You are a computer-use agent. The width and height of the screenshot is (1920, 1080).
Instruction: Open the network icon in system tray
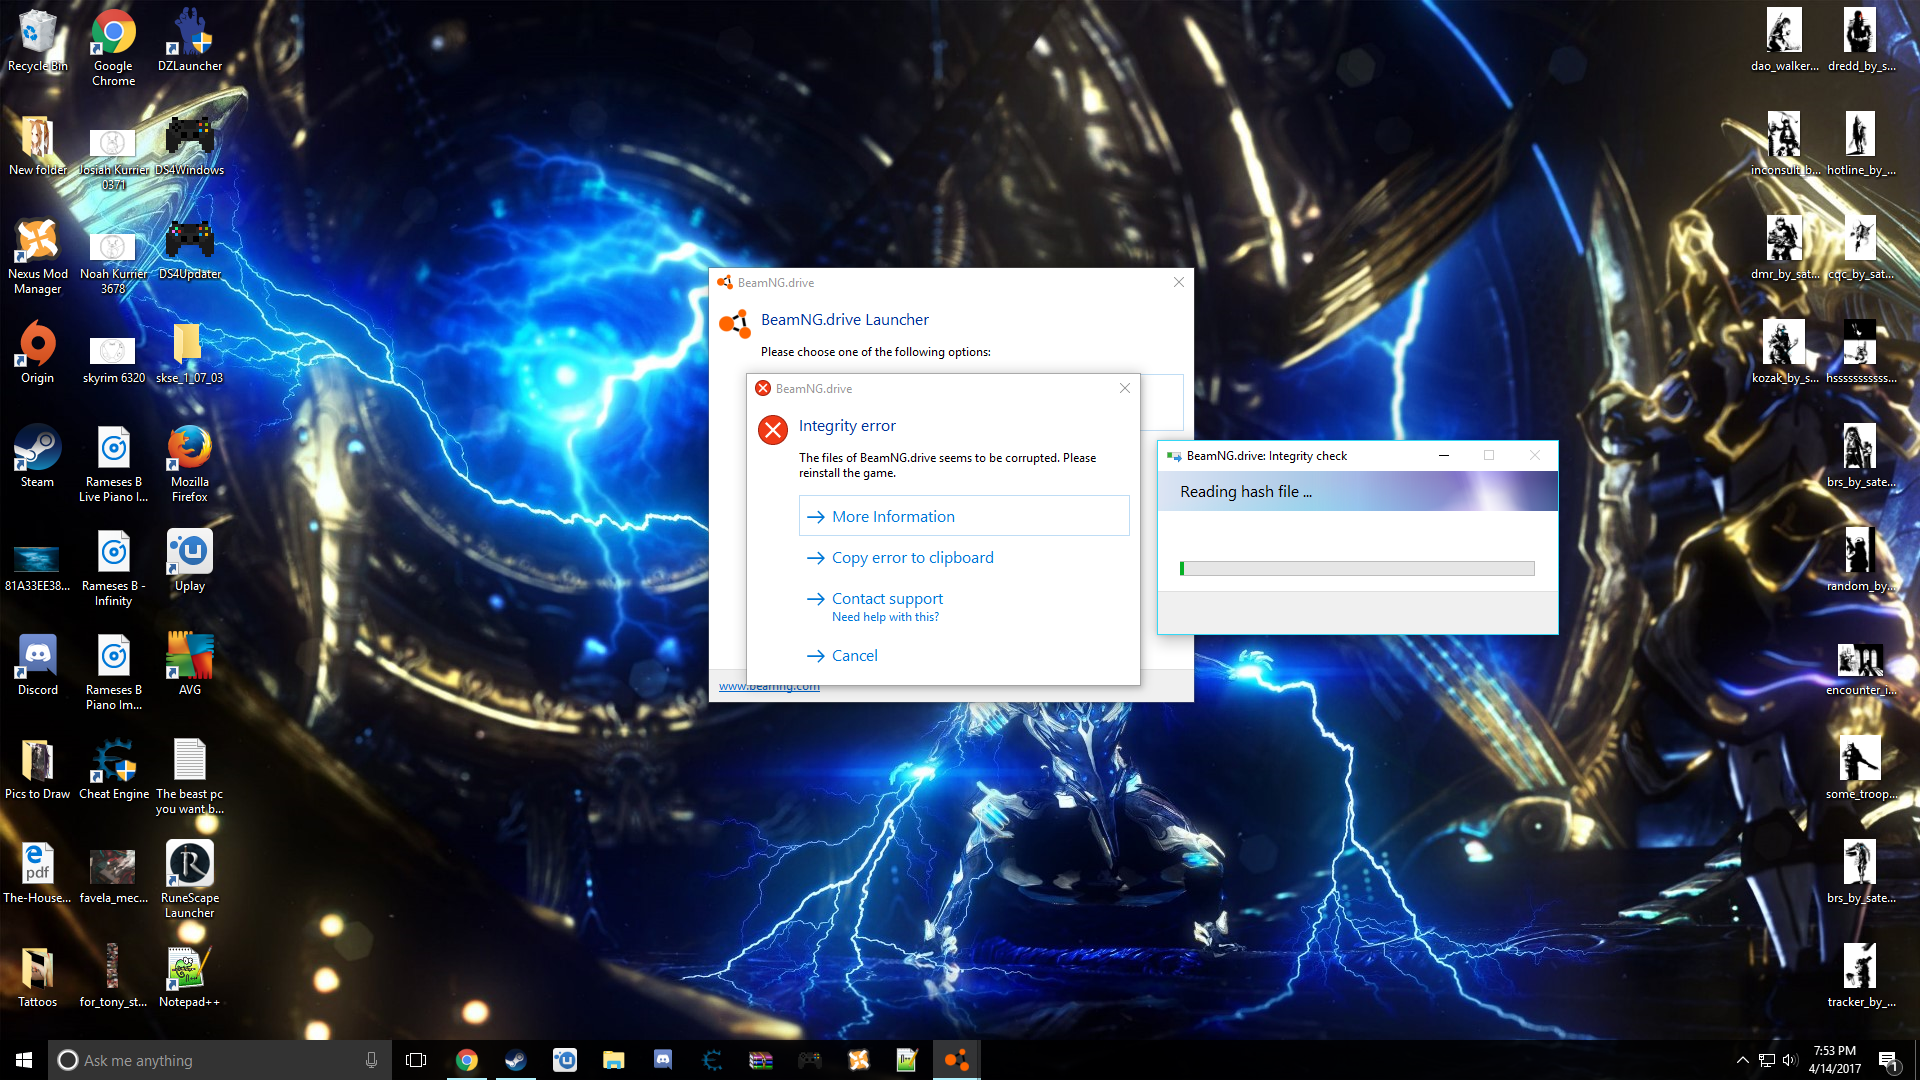coord(1766,1060)
